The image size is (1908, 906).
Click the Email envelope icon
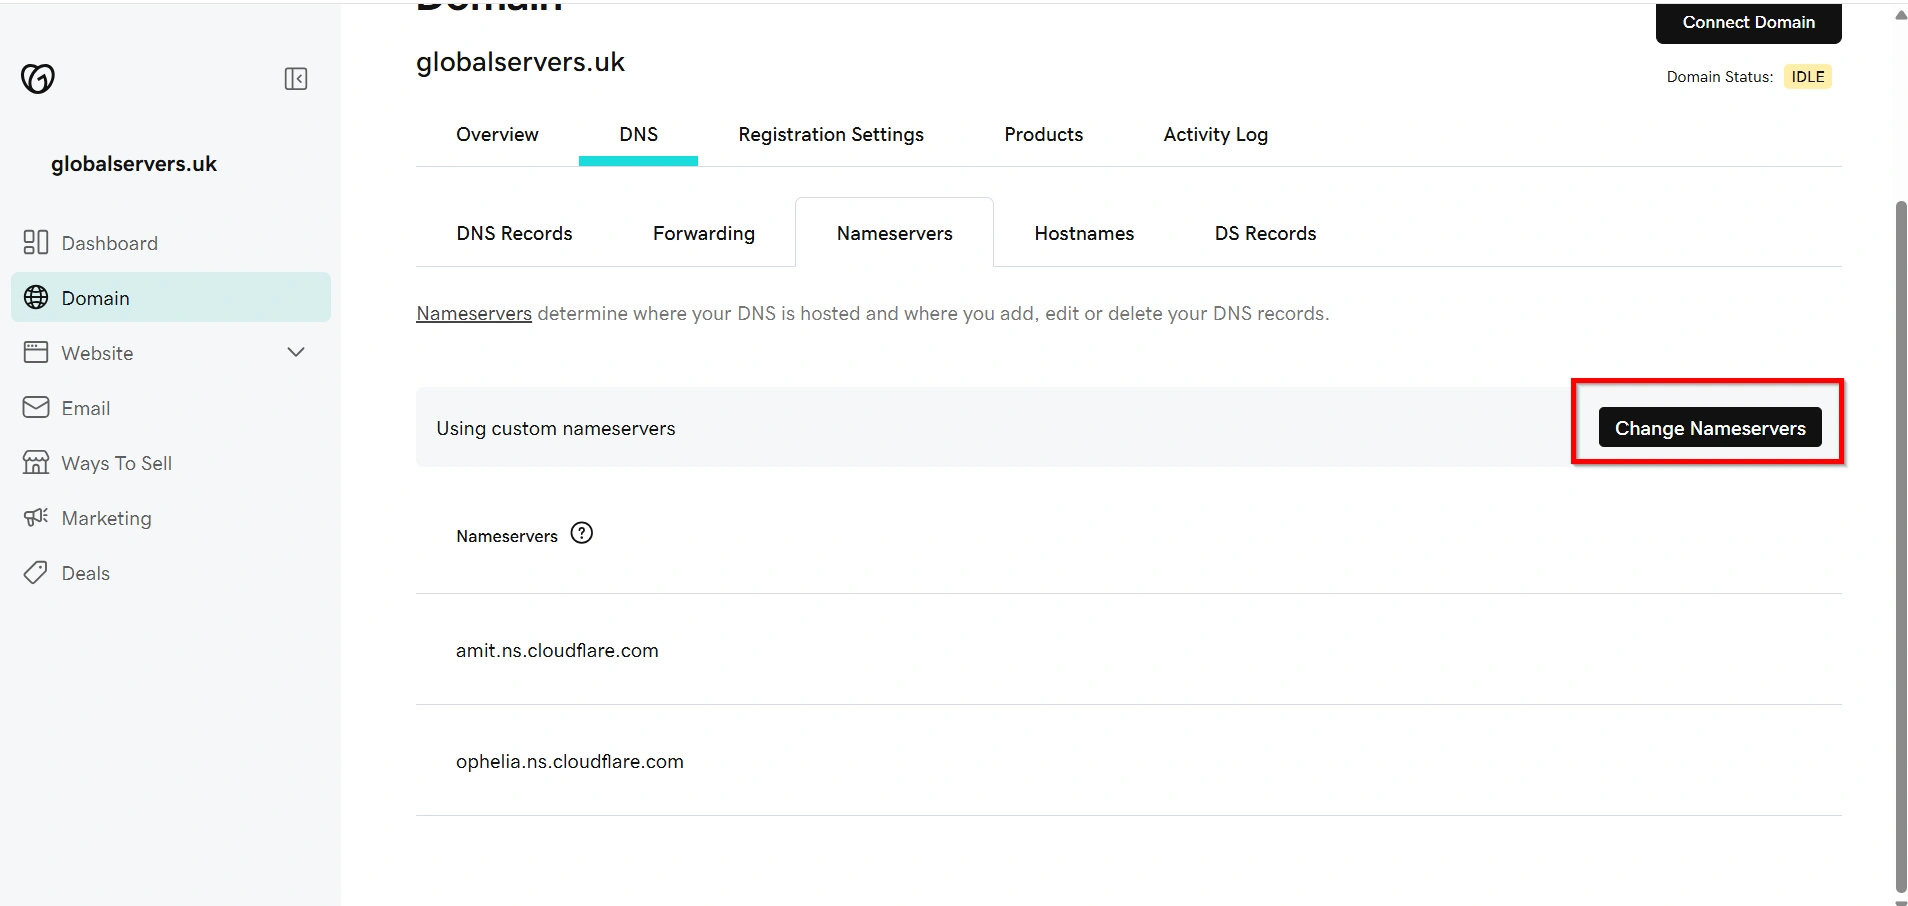pos(36,407)
